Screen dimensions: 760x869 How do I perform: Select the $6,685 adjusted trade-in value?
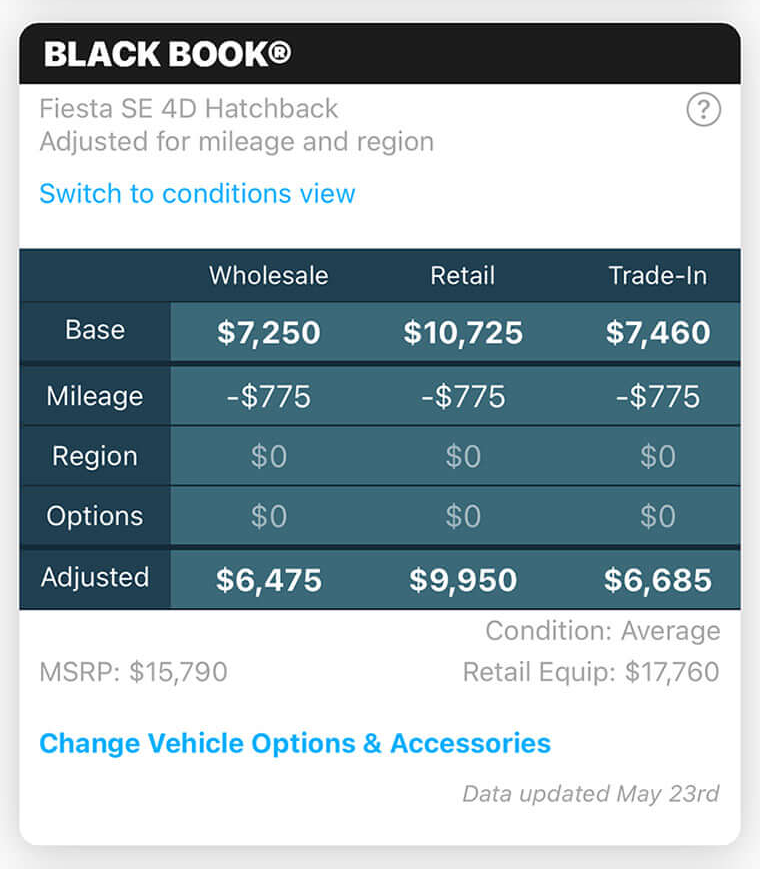point(658,578)
